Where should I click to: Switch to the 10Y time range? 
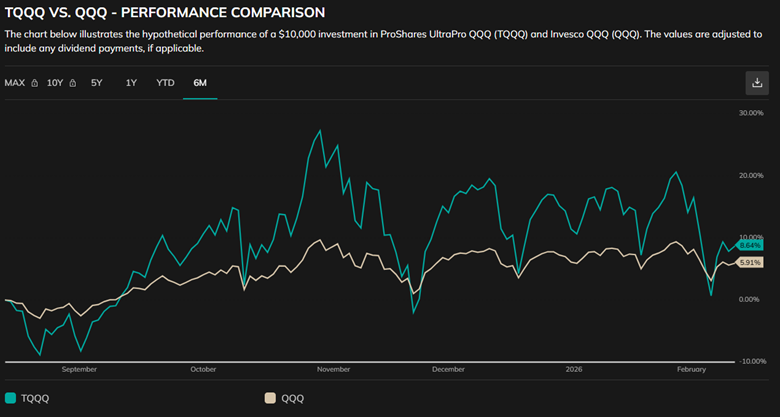pos(55,83)
